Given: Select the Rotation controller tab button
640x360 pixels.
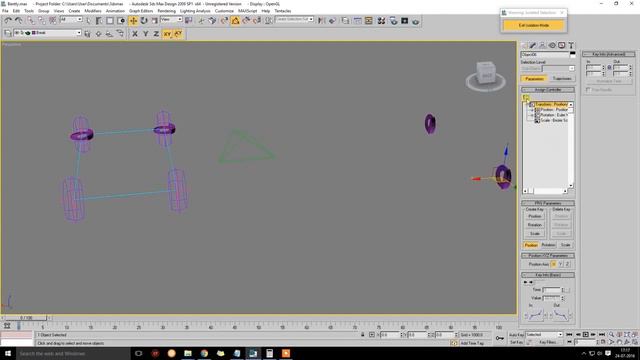Looking at the screenshot, I should coord(548,245).
